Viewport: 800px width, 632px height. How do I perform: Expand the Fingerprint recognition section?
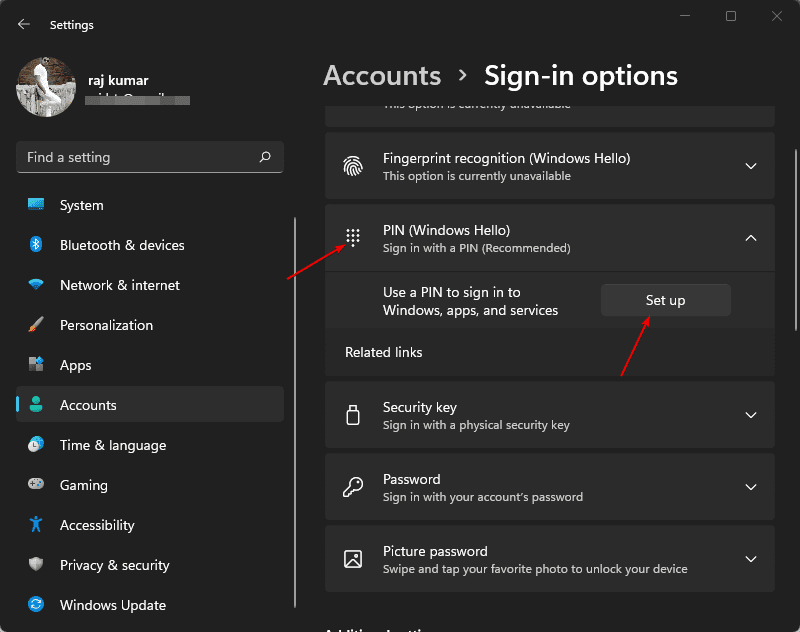[x=751, y=165]
